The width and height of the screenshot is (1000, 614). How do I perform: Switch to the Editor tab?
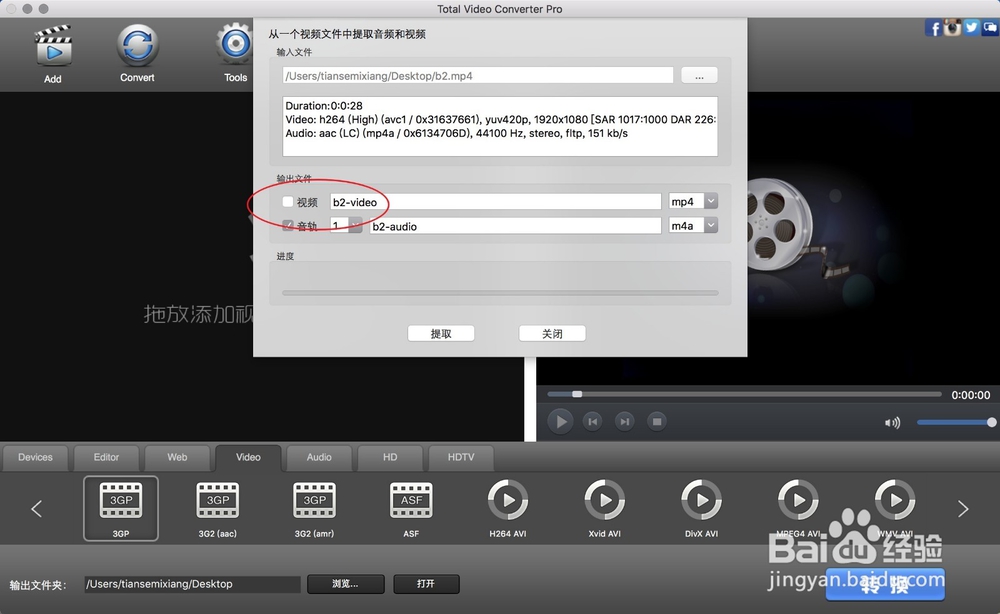107,457
